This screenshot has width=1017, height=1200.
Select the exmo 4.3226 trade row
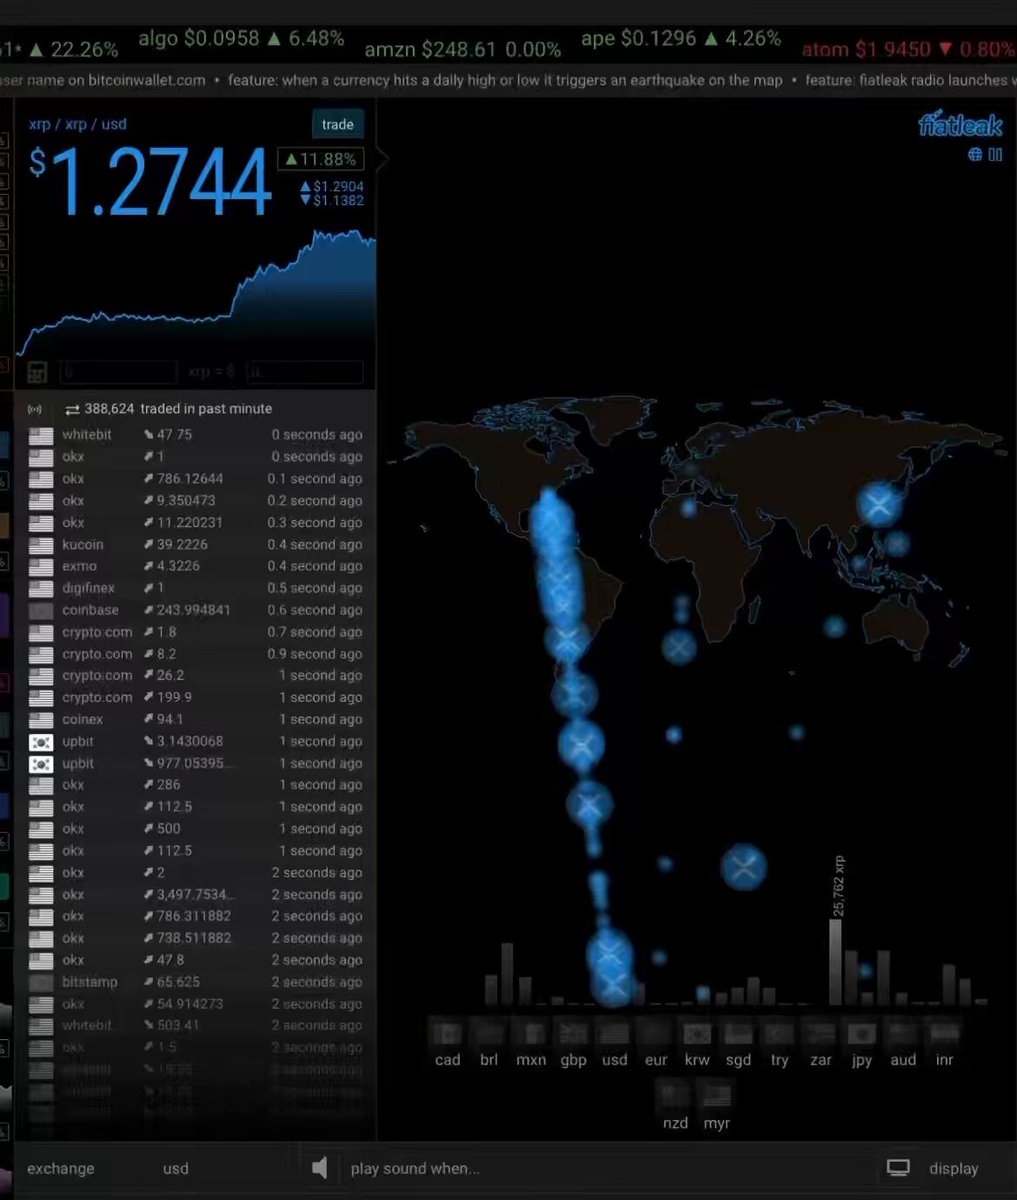[x=196, y=566]
